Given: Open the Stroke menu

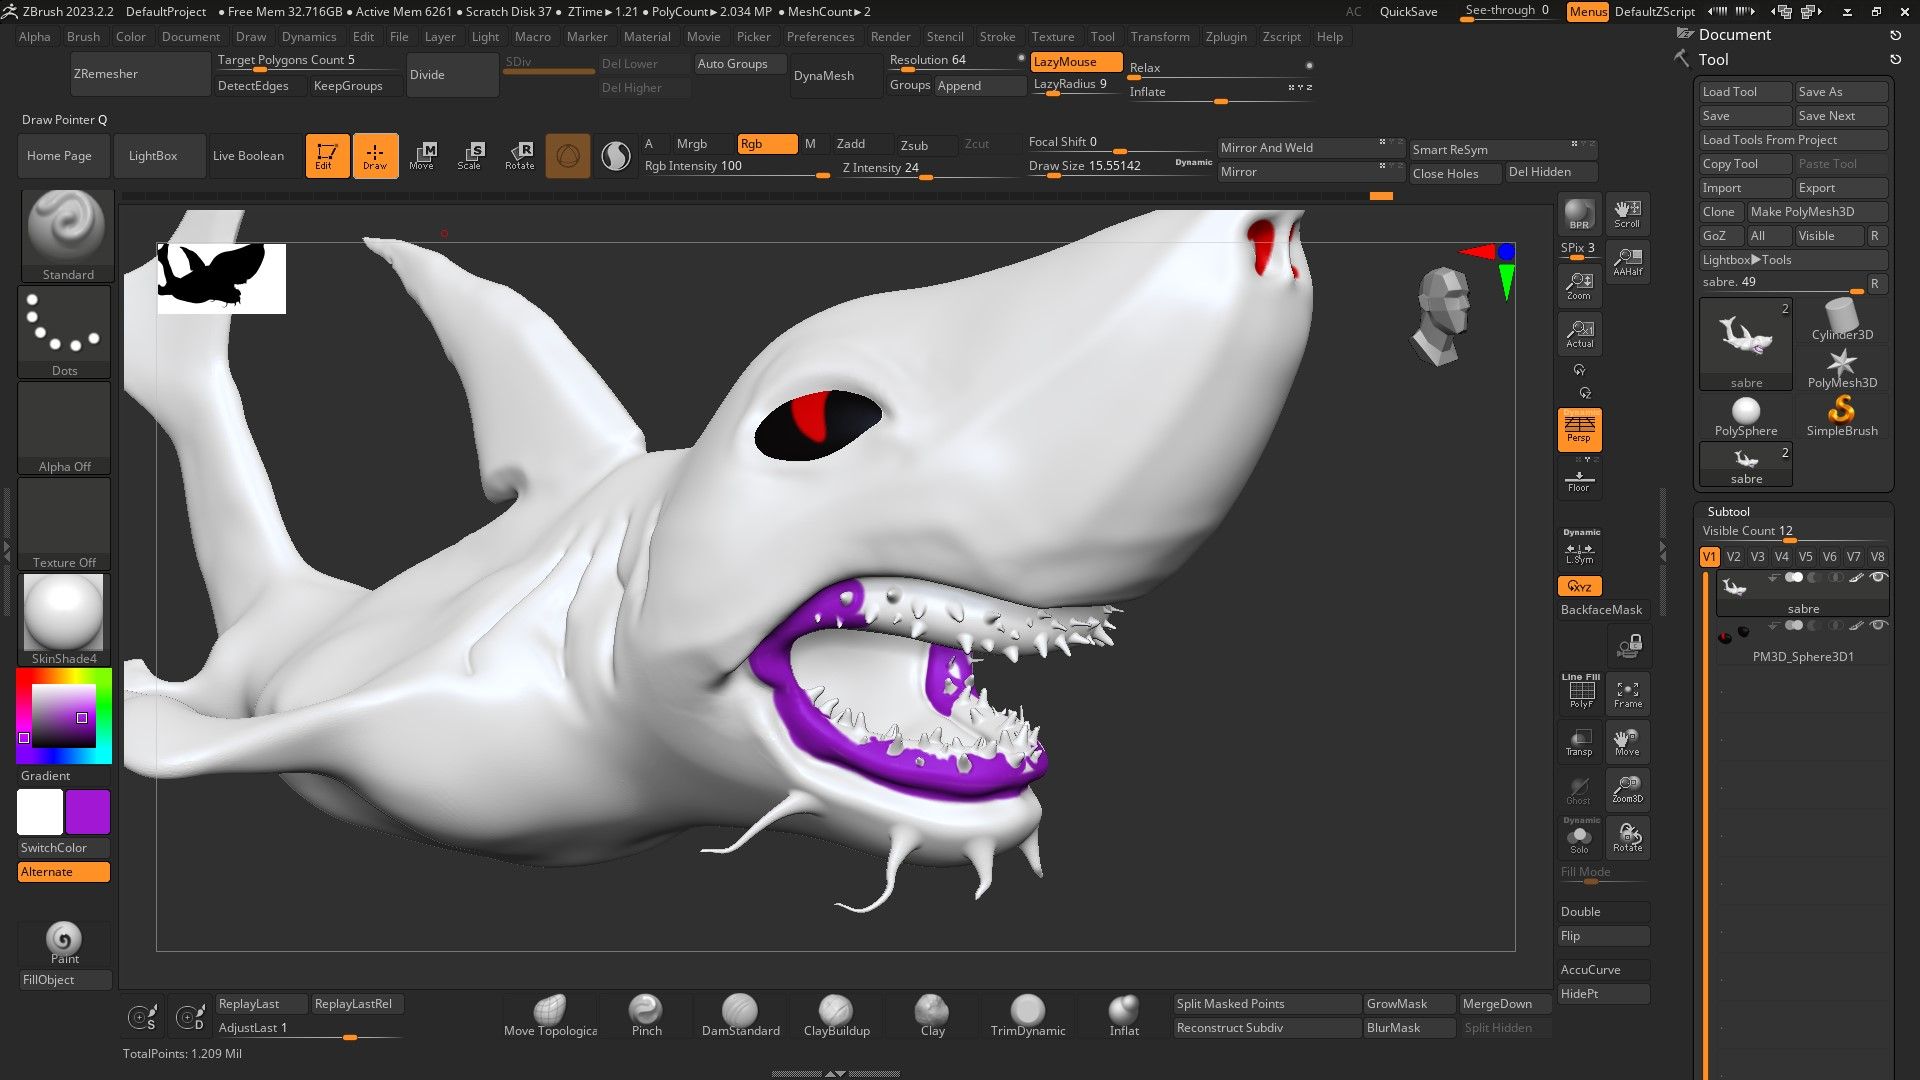Looking at the screenshot, I should [x=996, y=37].
